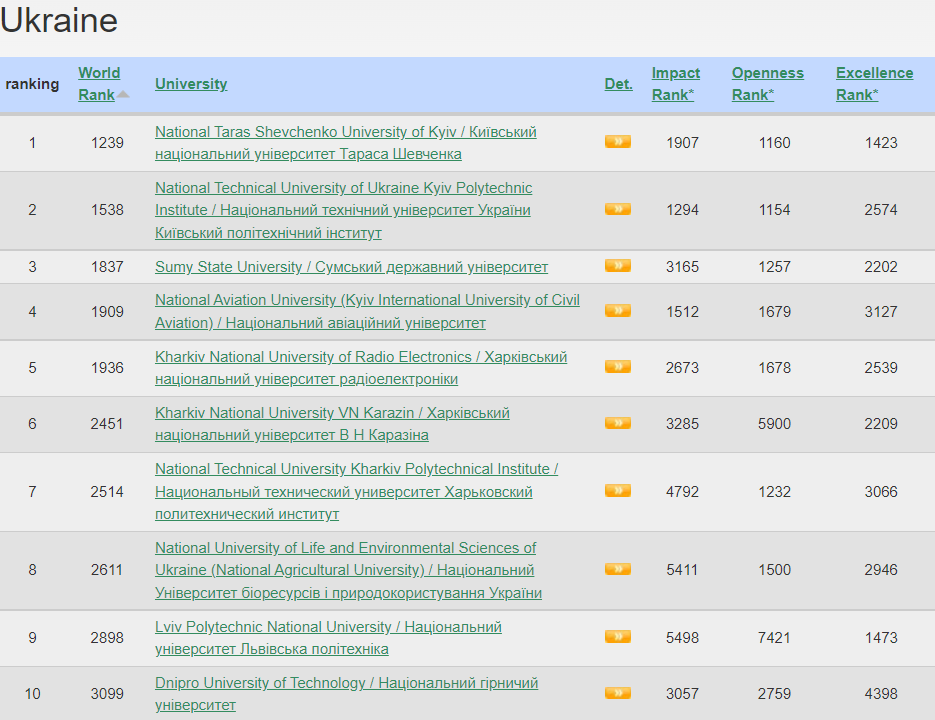The height and width of the screenshot is (720, 935).
Task: Open Lviv Polytechnic National University link
Action: click(x=328, y=638)
